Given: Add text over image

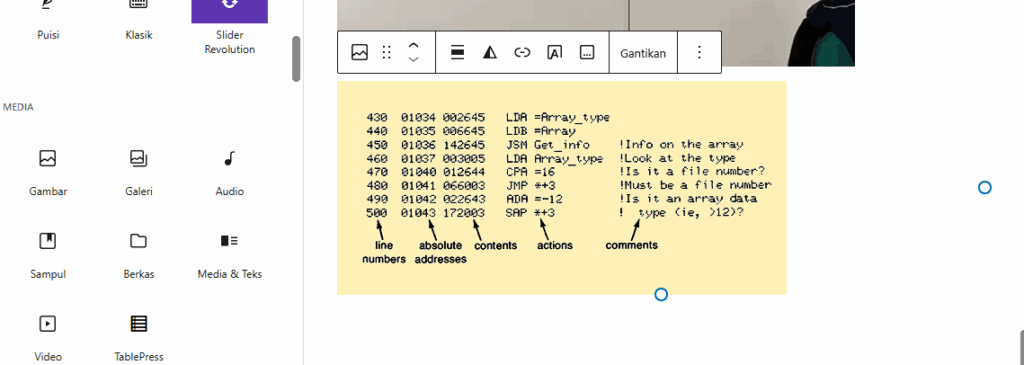Looking at the screenshot, I should (554, 53).
